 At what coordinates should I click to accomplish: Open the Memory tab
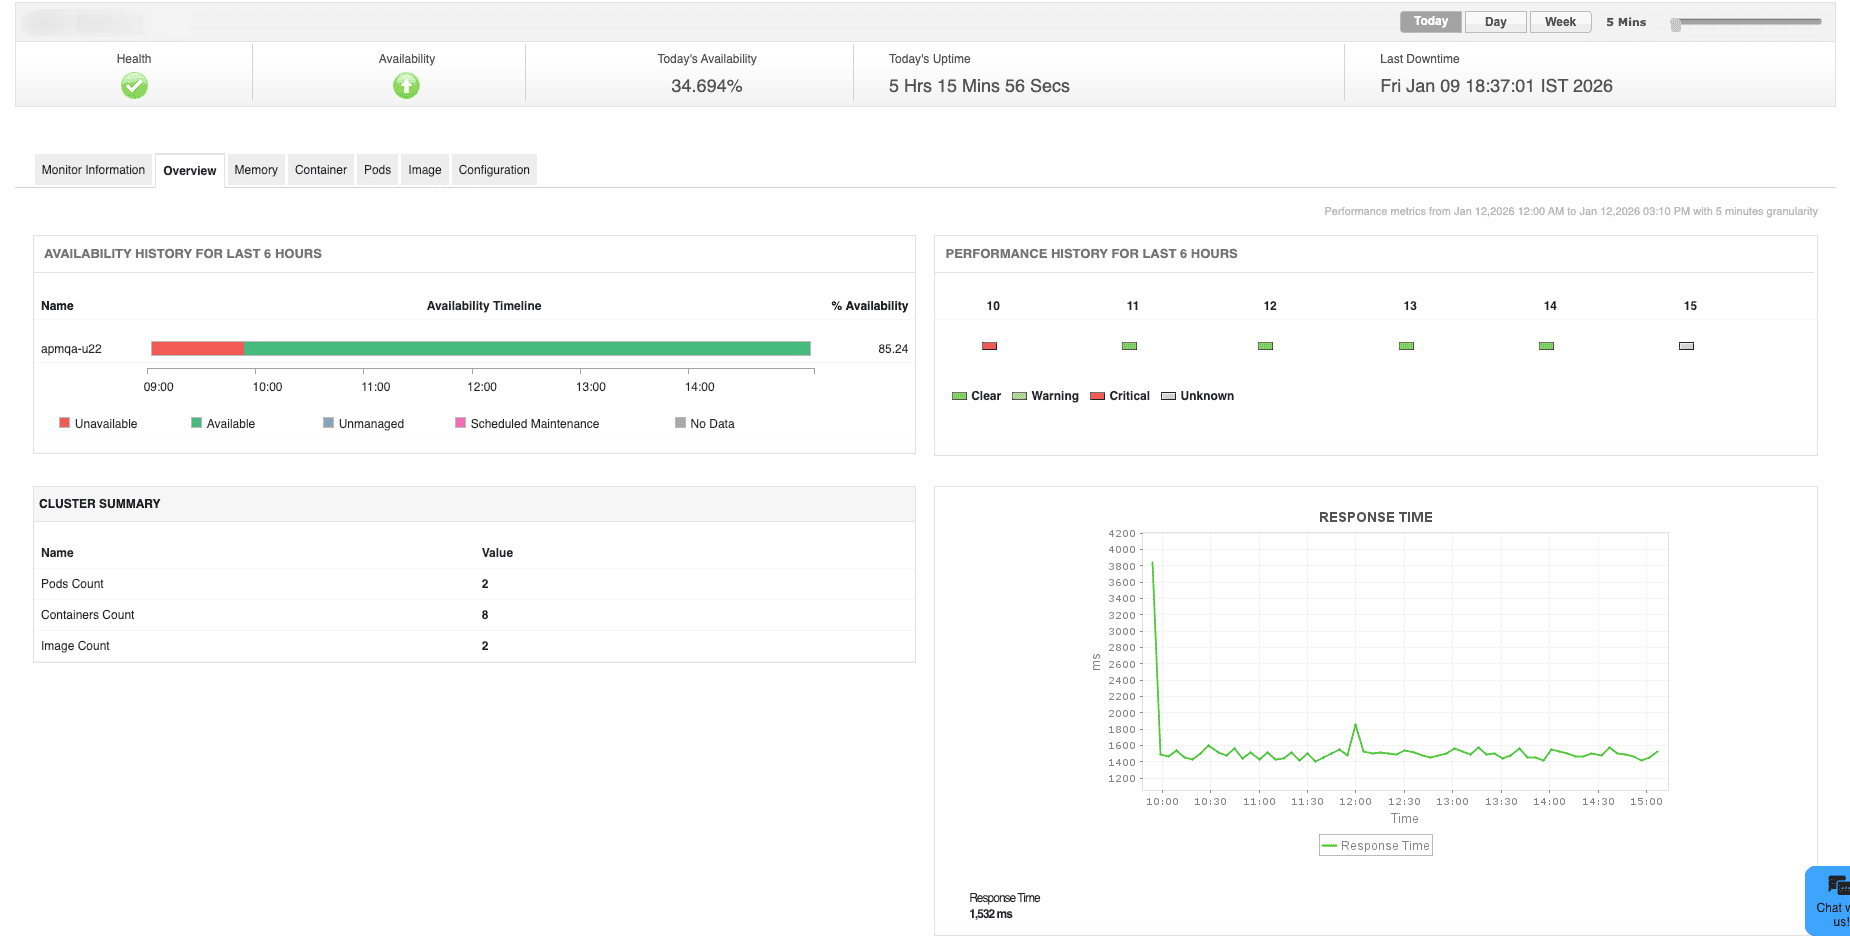pos(255,169)
